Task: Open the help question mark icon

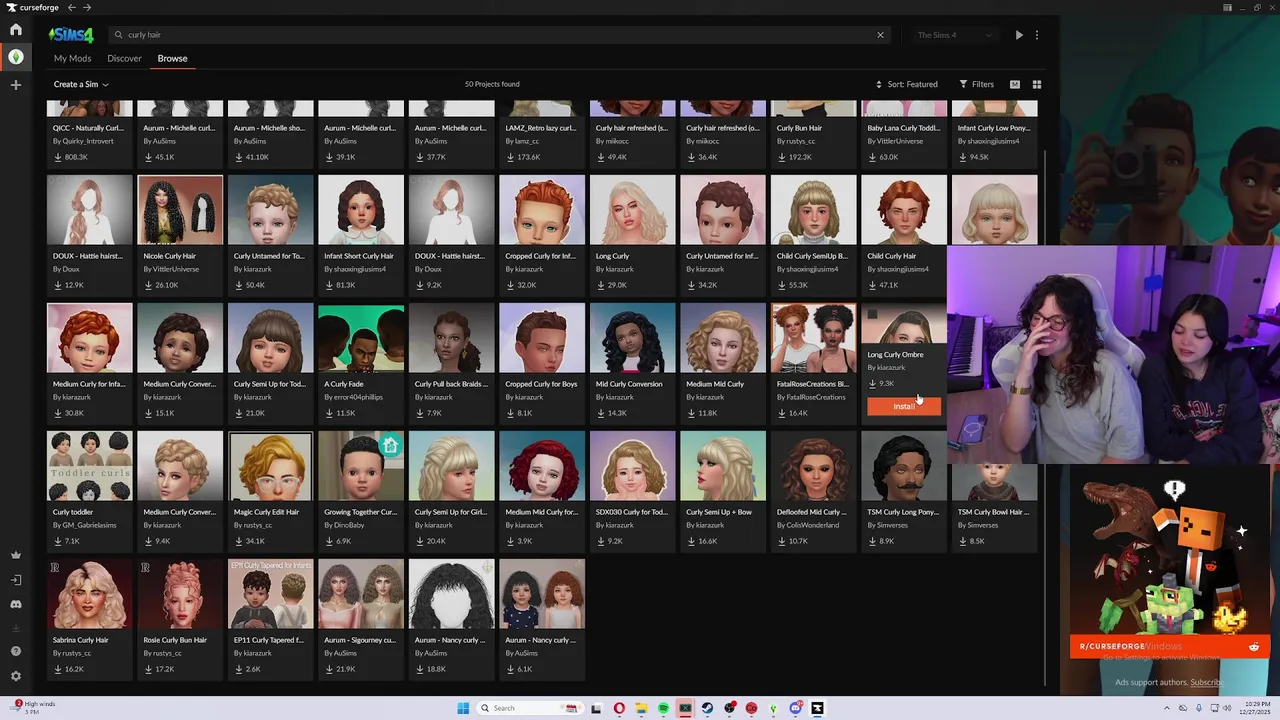Action: pos(16,651)
